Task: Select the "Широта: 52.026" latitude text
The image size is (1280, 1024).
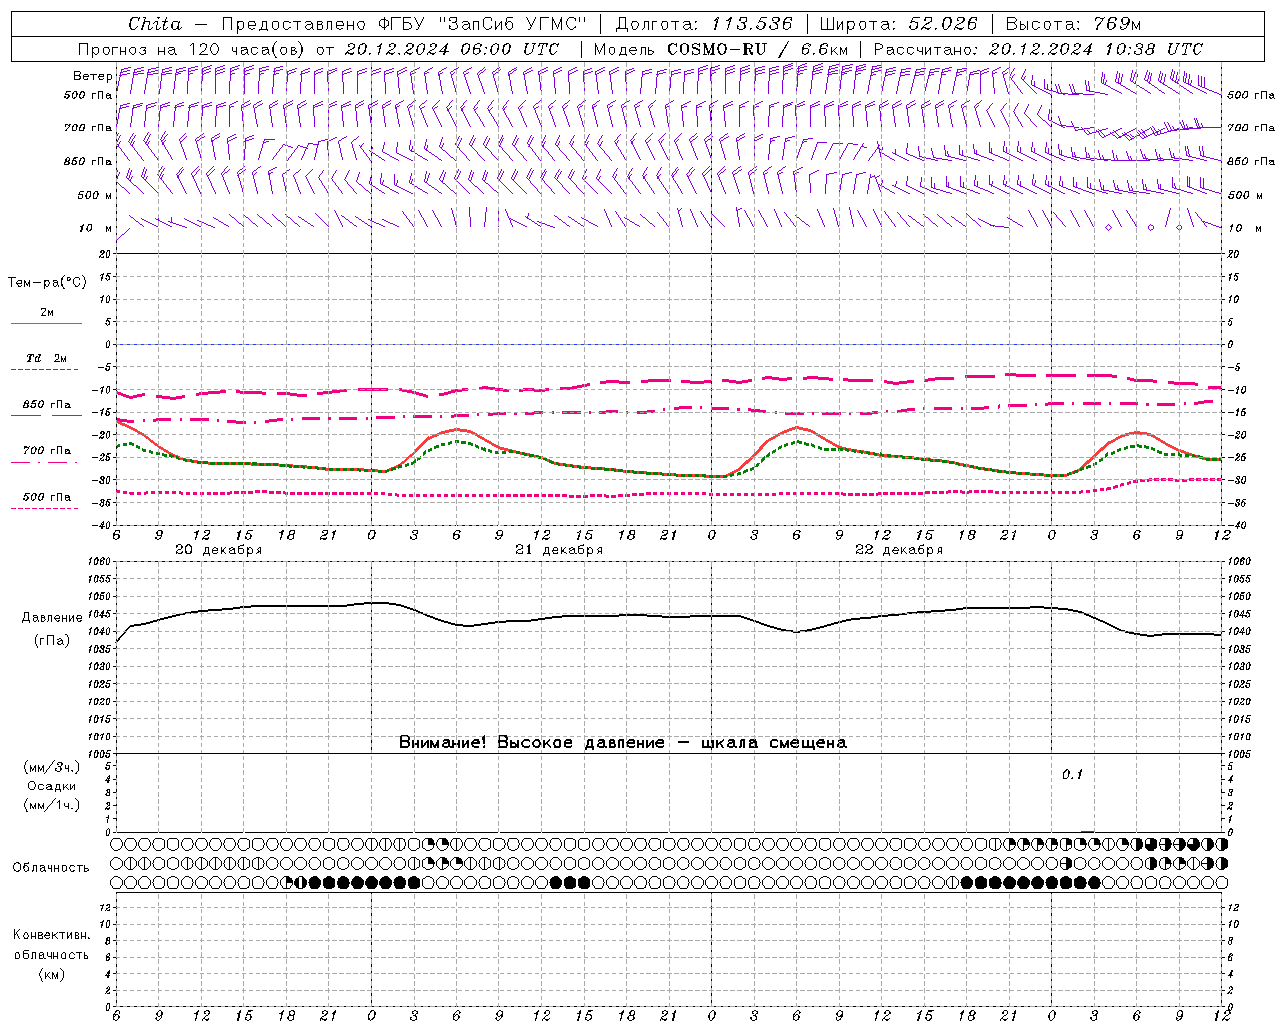Action: pyautogui.click(x=898, y=24)
